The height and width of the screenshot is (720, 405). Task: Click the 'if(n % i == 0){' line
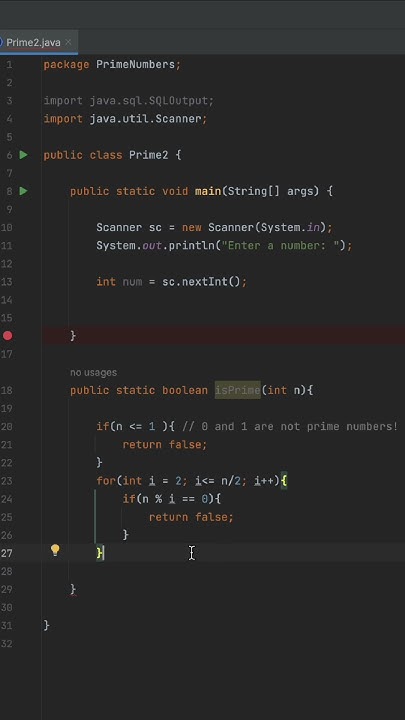(172, 499)
